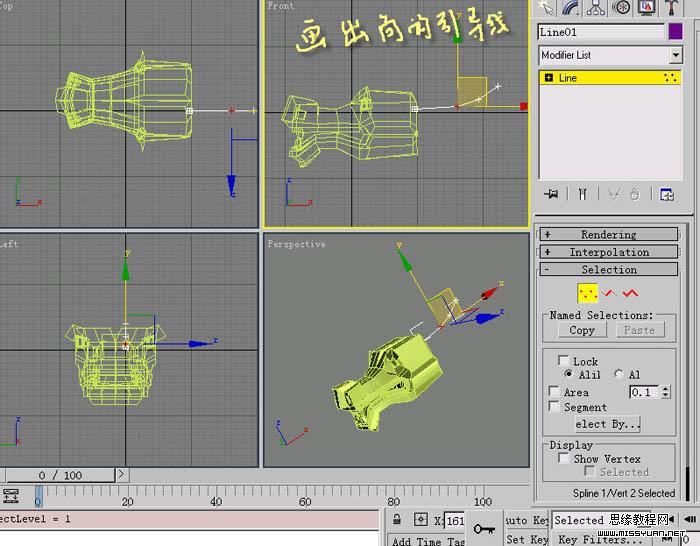Click the command panel vertical scrollbar
The height and width of the screenshot is (546, 700).
(688, 483)
